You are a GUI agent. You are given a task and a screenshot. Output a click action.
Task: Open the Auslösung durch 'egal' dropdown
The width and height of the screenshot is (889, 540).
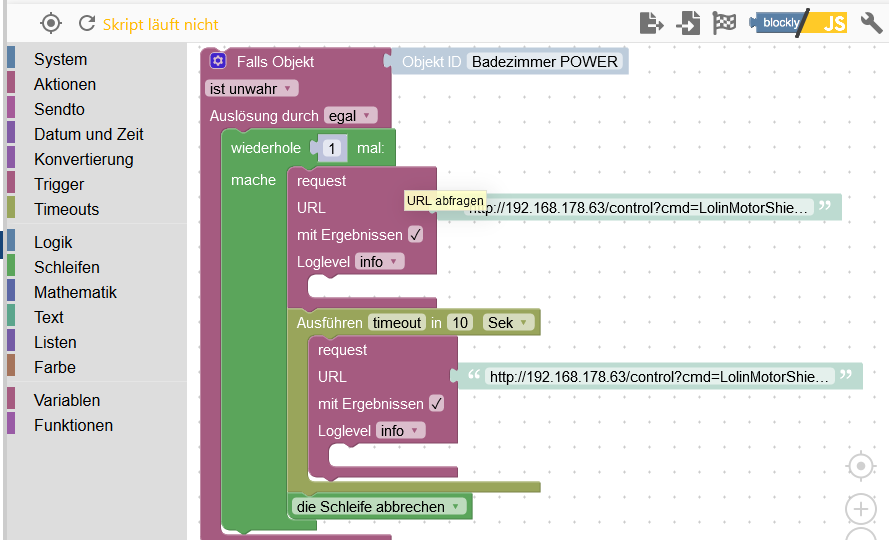(x=350, y=116)
